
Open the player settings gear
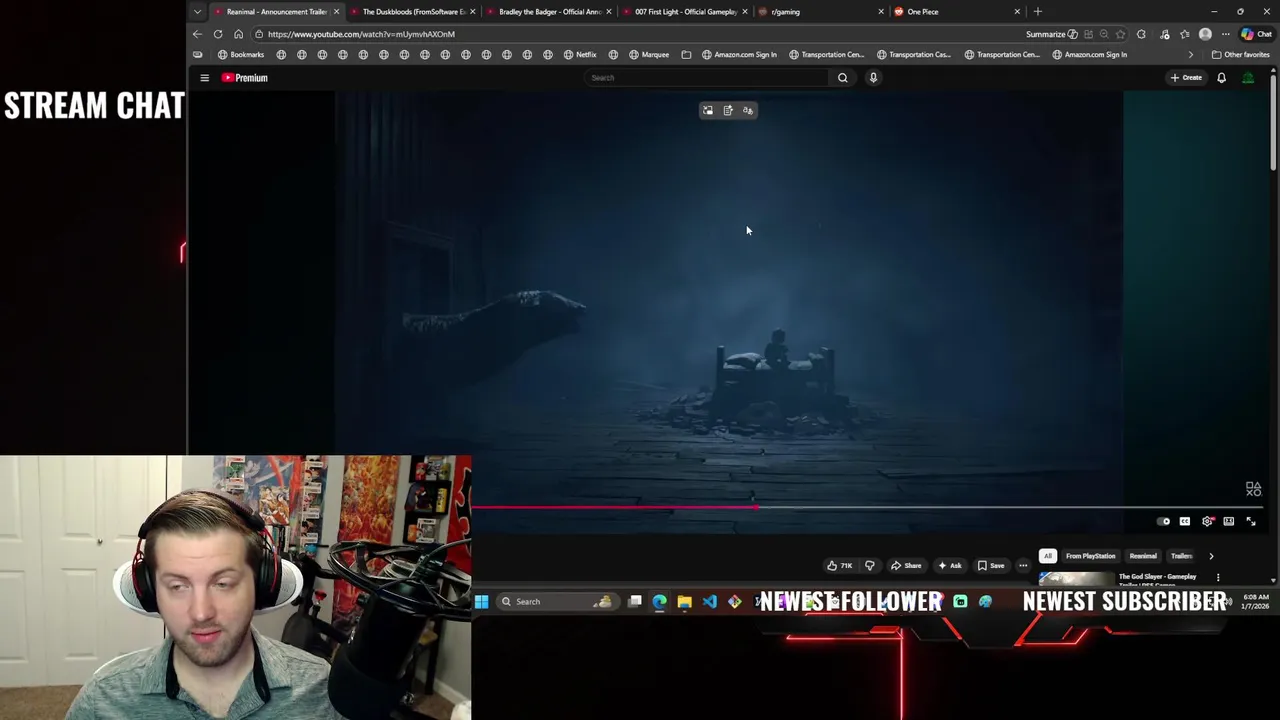coord(1207,521)
